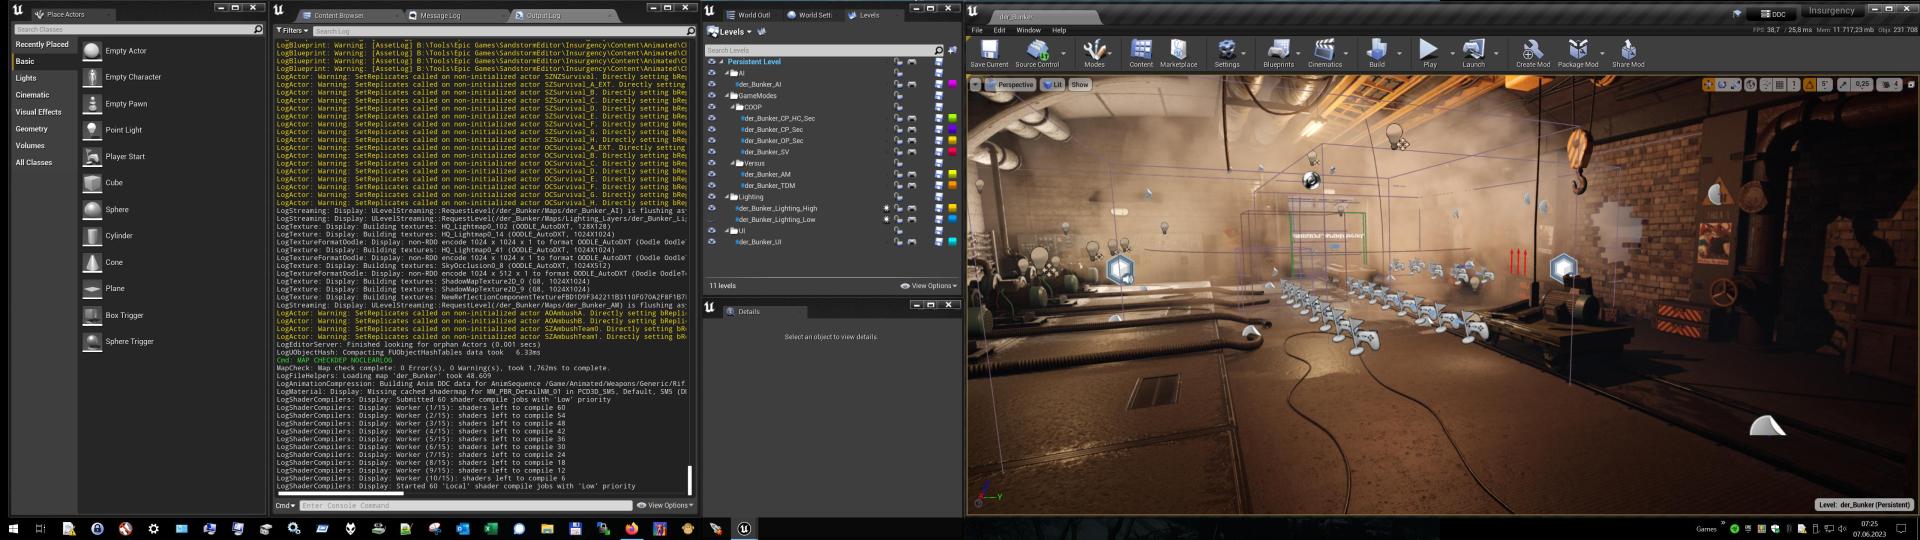Open the Cmd dropdown in Output Log
Viewport: 1920px width, 540px height.
click(x=286, y=506)
